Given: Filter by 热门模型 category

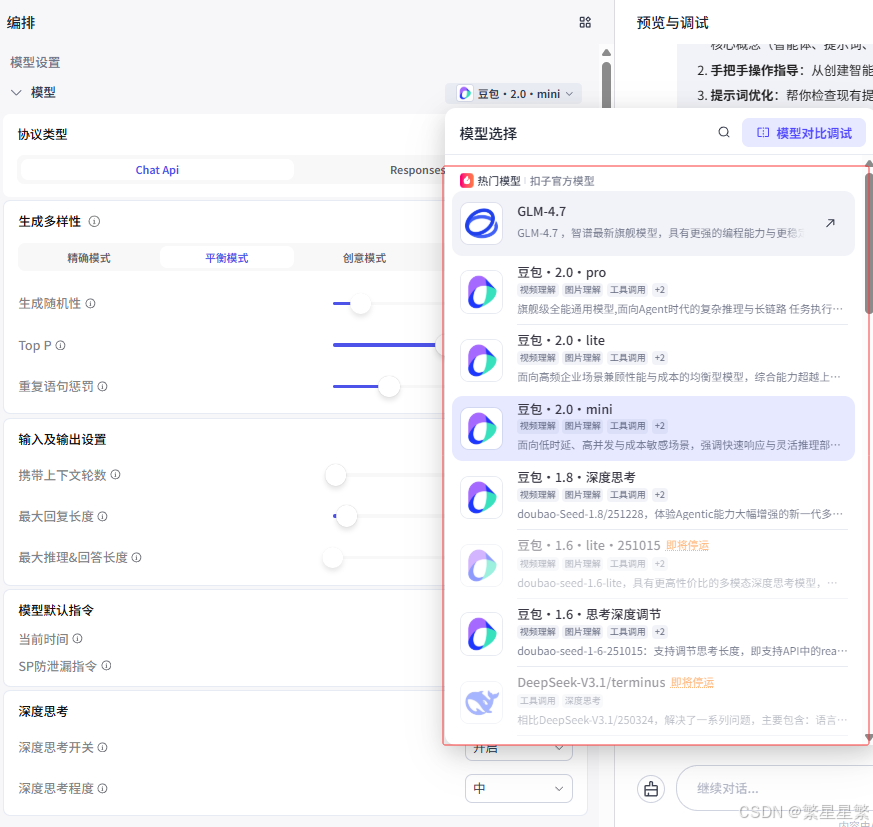Looking at the screenshot, I should tap(498, 181).
